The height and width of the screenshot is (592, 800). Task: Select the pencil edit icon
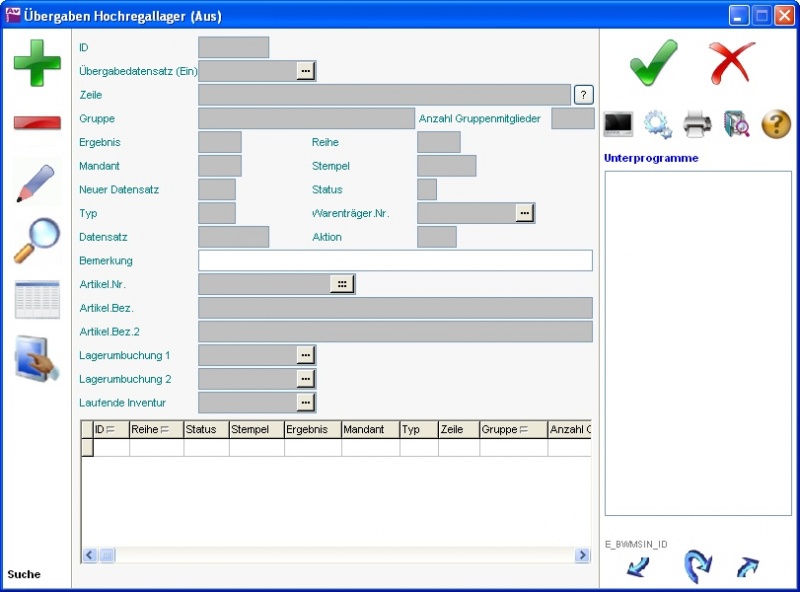point(37,182)
